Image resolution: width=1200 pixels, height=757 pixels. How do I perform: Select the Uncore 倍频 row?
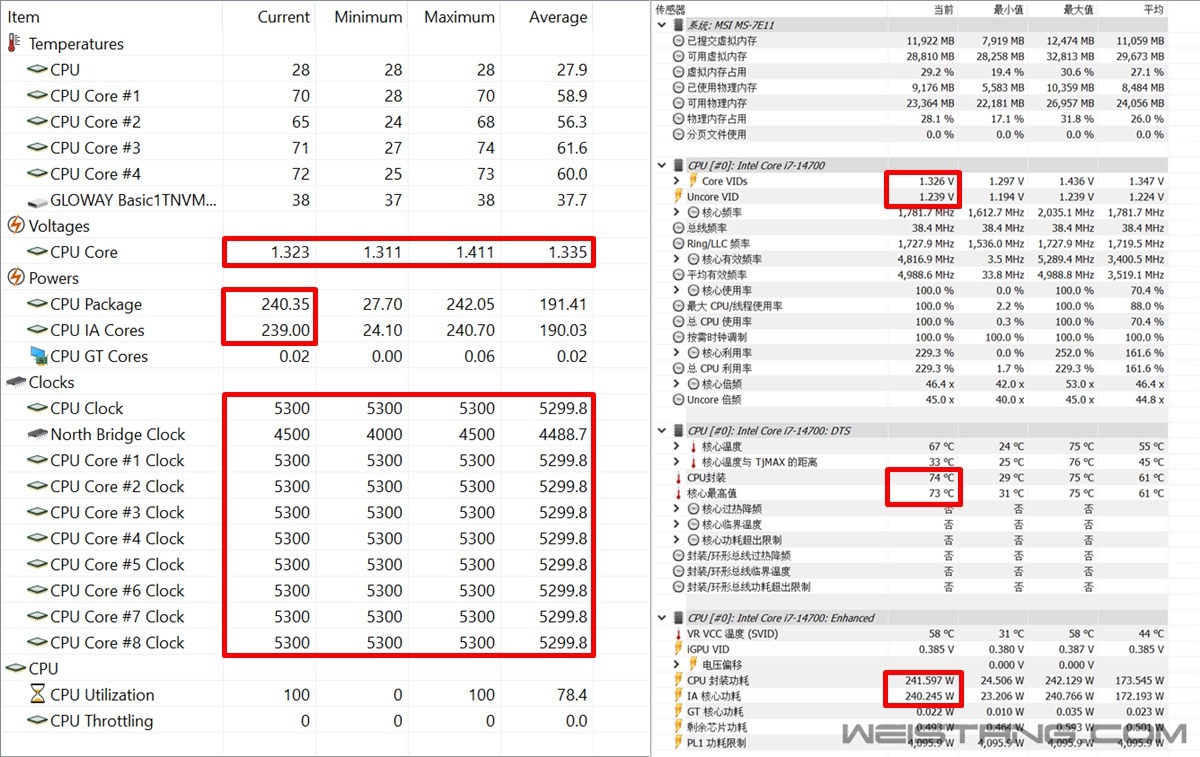coord(911,400)
